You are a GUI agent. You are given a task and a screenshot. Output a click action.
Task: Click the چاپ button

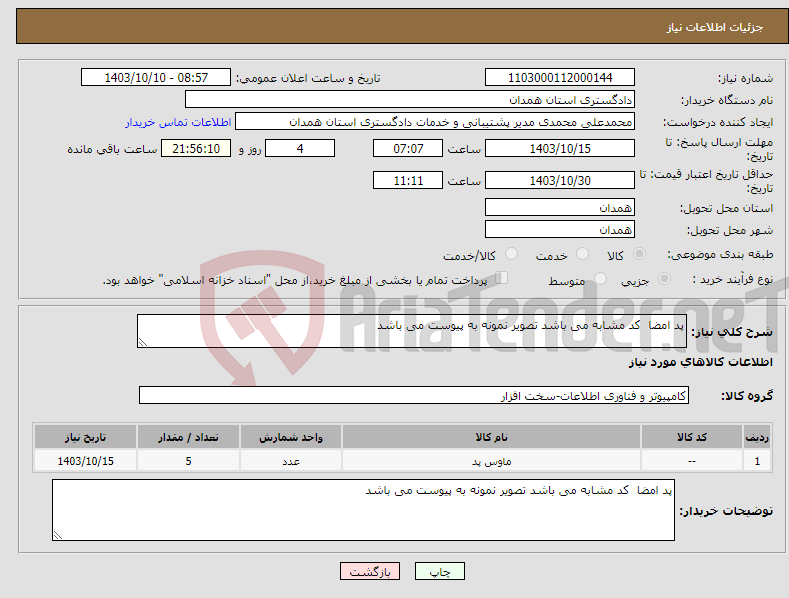point(440,571)
